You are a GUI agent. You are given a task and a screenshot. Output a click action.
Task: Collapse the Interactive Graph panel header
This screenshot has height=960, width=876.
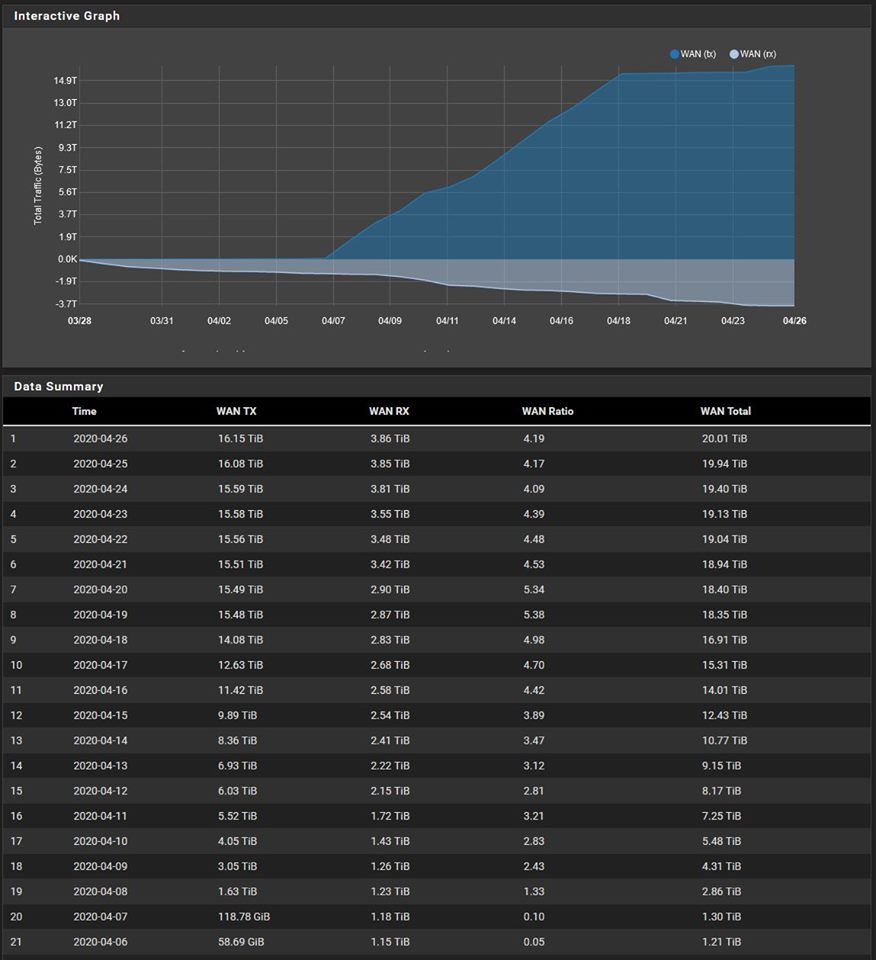67,16
